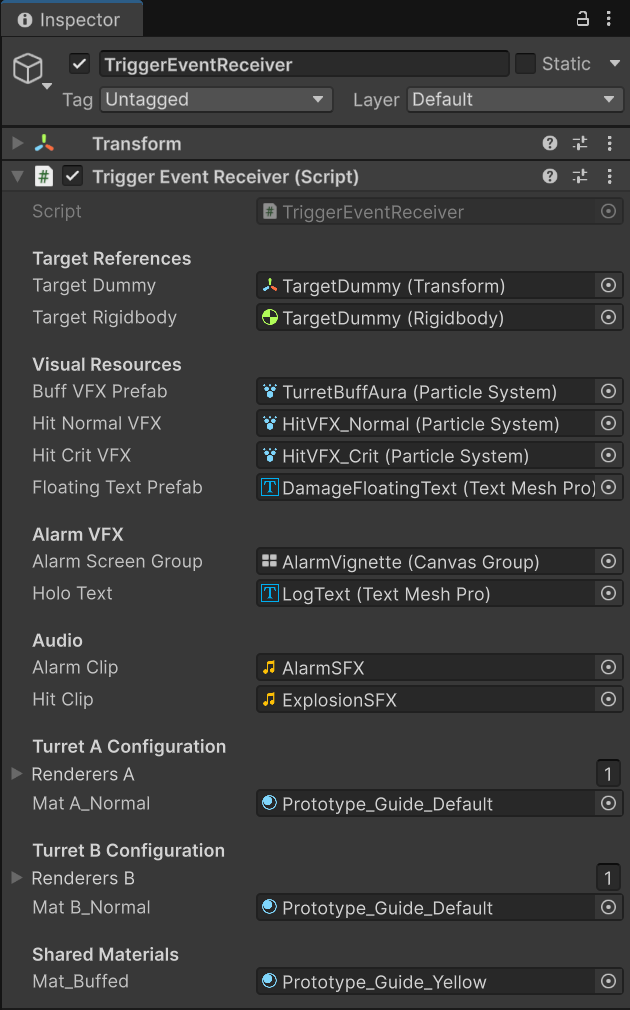Open the Inspector panel options menu
The image size is (630, 1010).
[610, 19]
